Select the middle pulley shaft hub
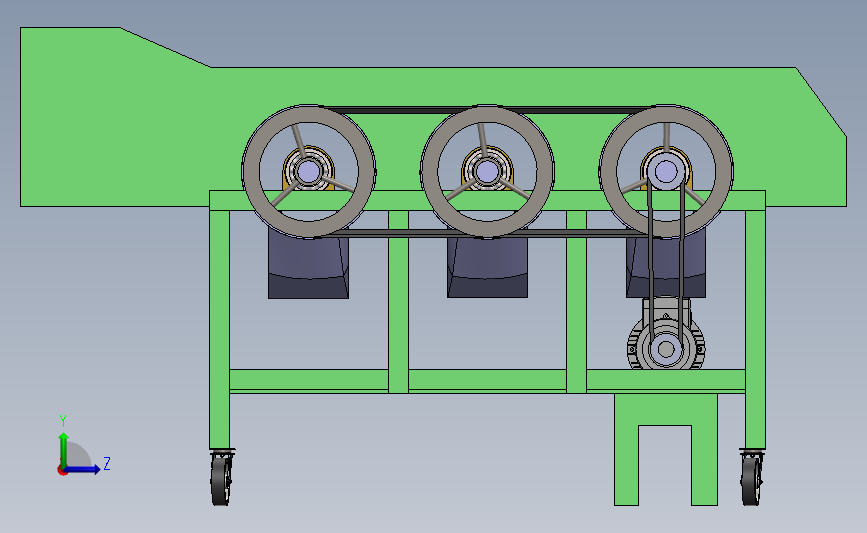The image size is (867, 533). point(487,171)
